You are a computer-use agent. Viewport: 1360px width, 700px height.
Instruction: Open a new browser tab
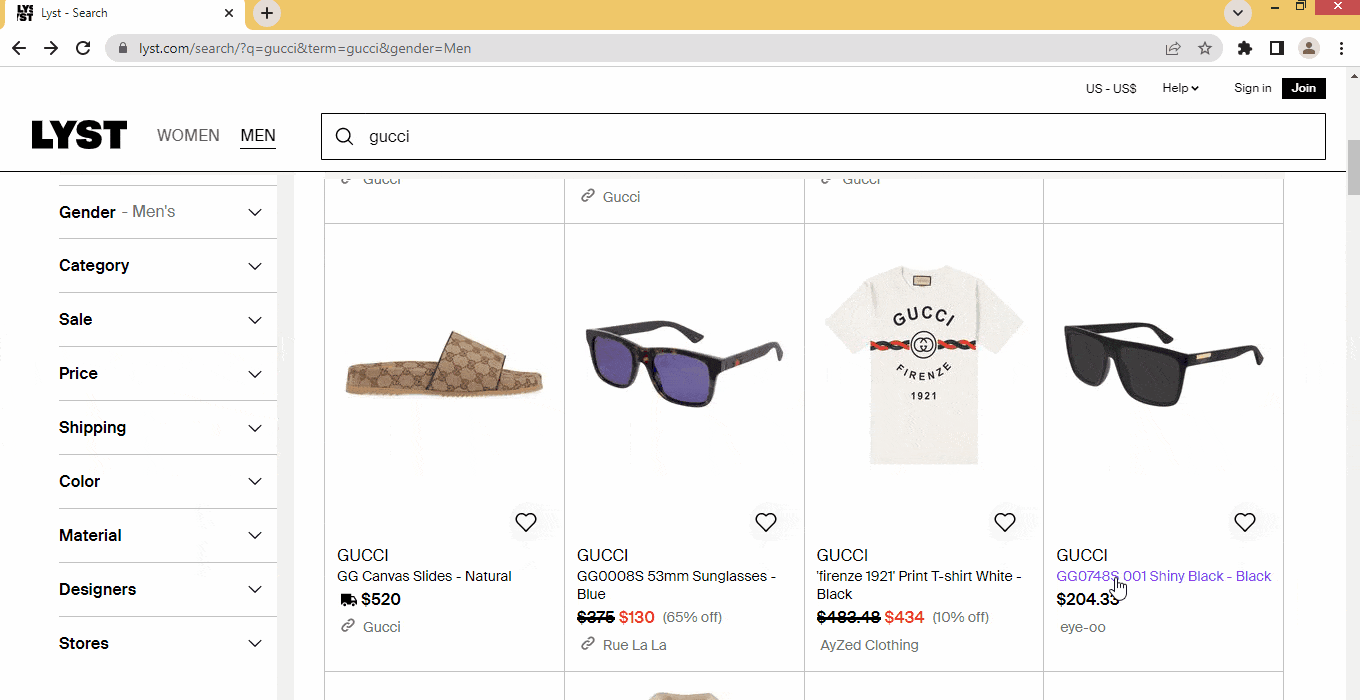pyautogui.click(x=267, y=13)
